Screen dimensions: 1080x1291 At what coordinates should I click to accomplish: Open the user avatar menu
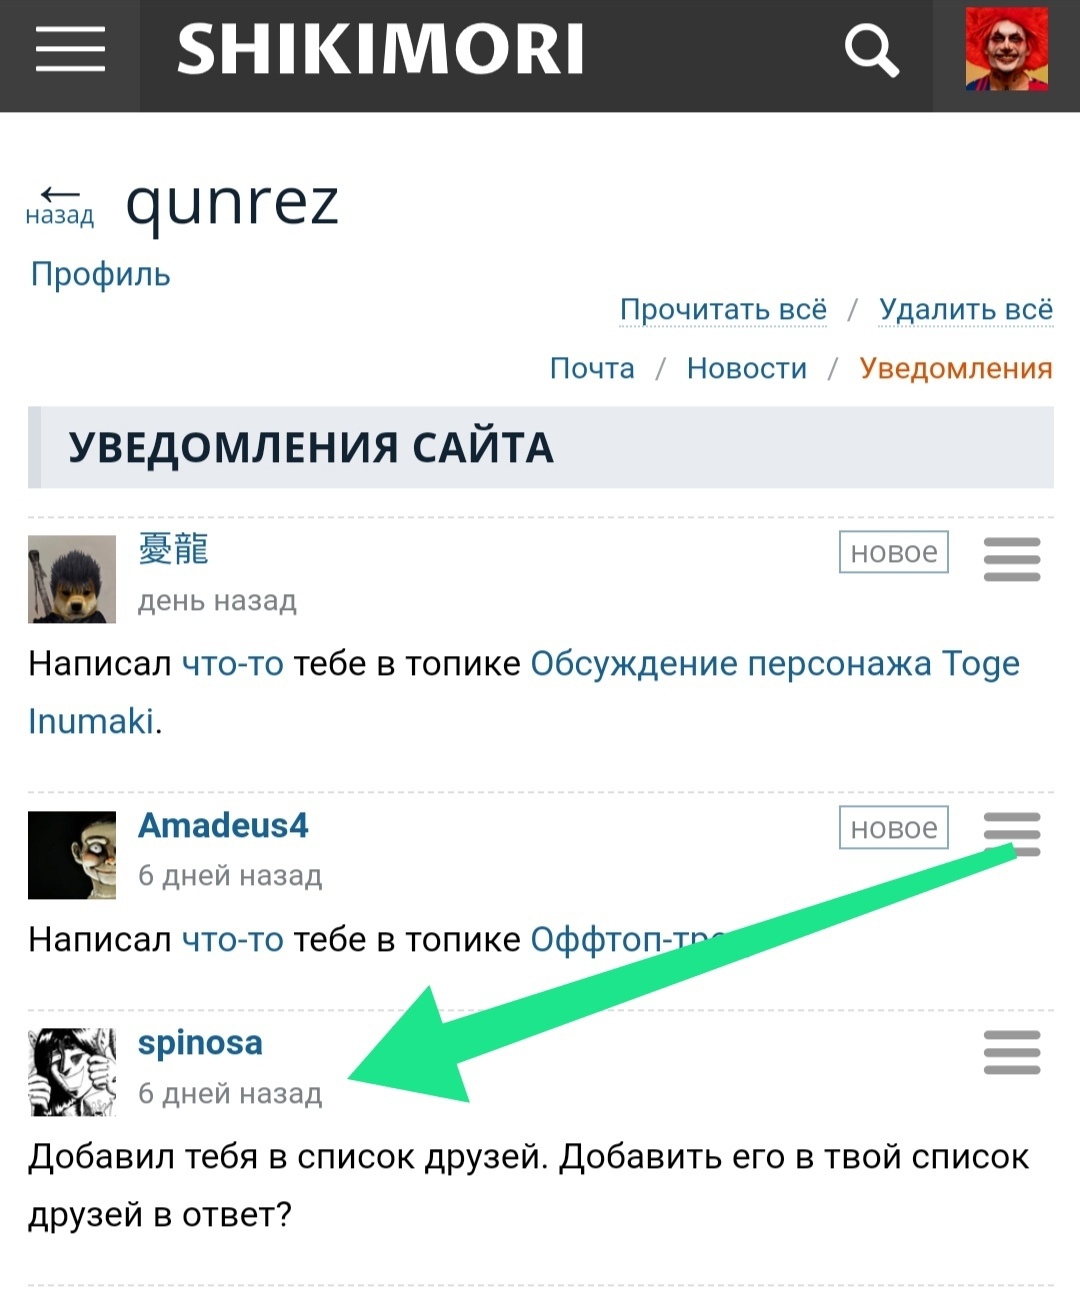pos(1006,50)
